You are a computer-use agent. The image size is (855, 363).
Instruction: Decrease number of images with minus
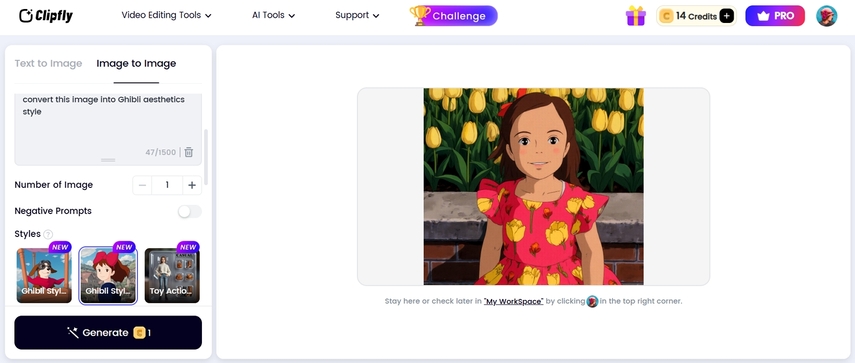142,185
